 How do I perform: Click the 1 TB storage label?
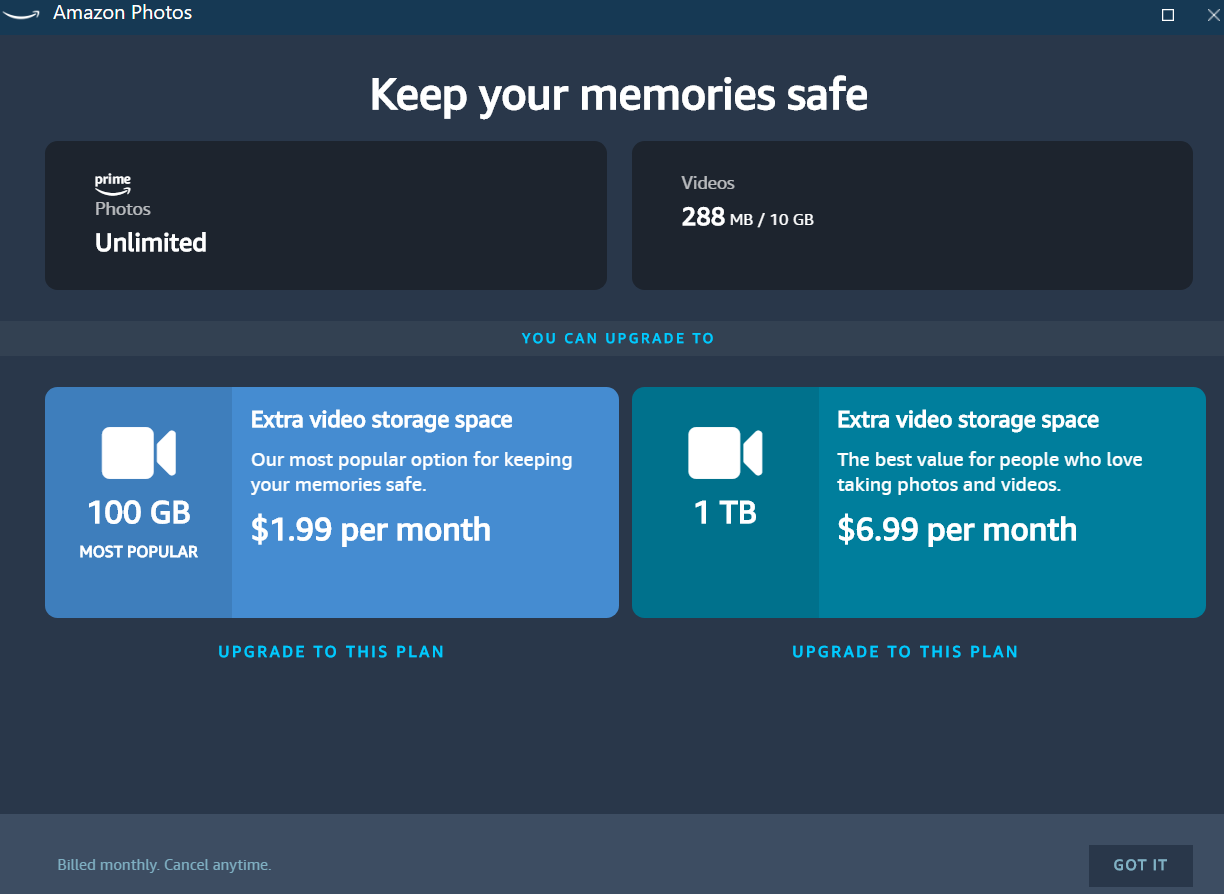(725, 513)
